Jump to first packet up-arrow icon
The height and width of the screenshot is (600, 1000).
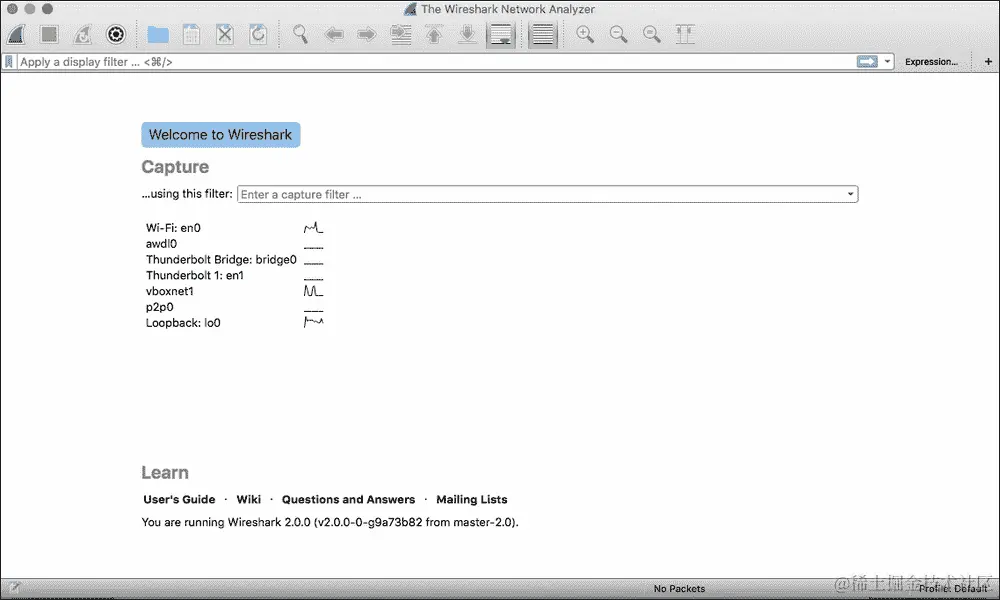(434, 34)
